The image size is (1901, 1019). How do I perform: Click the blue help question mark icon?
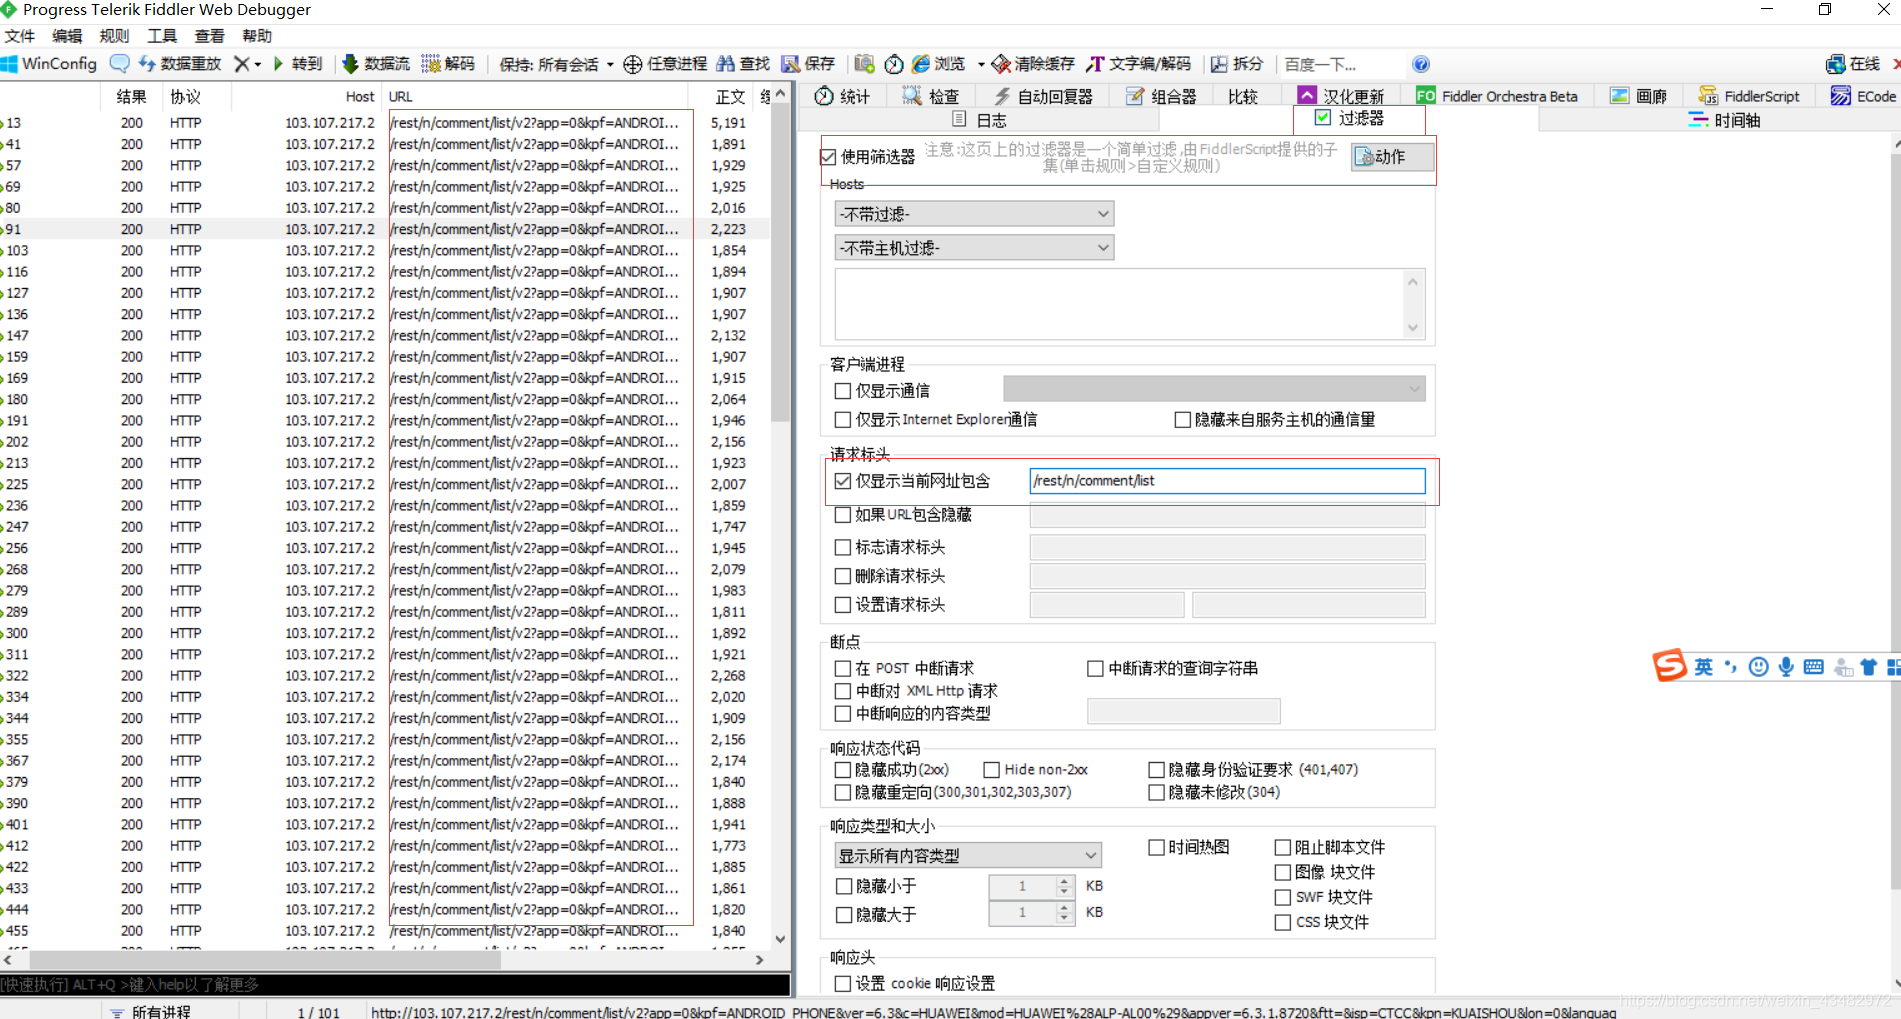pos(1421,64)
